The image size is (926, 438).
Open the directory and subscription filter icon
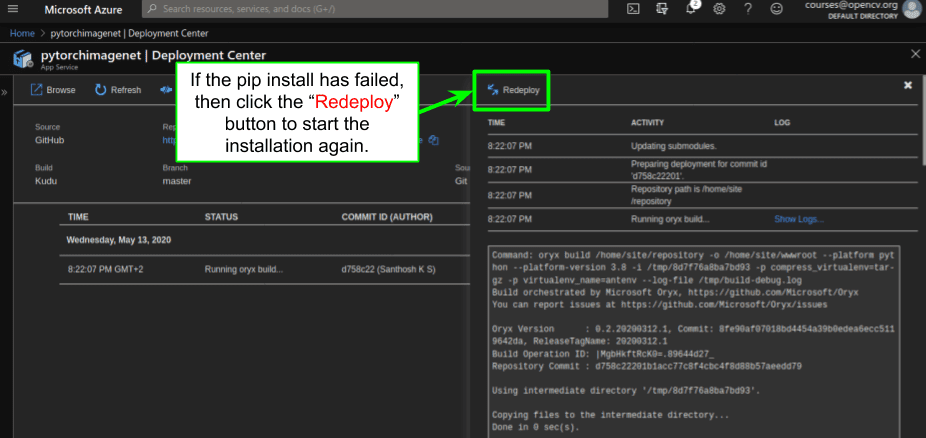(661, 9)
